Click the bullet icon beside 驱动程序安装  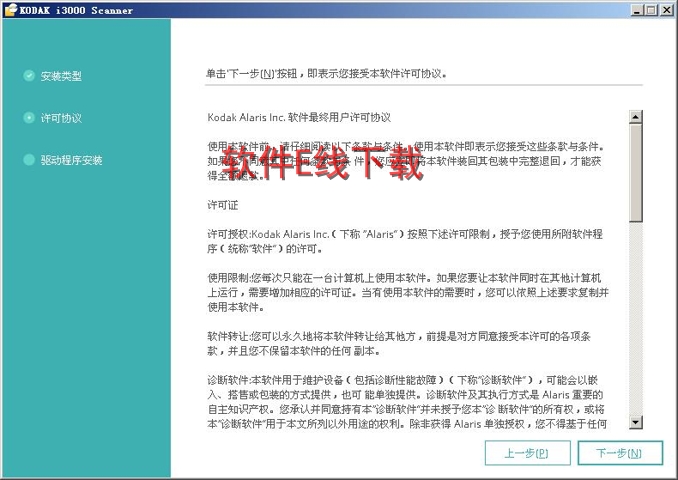(x=29, y=160)
